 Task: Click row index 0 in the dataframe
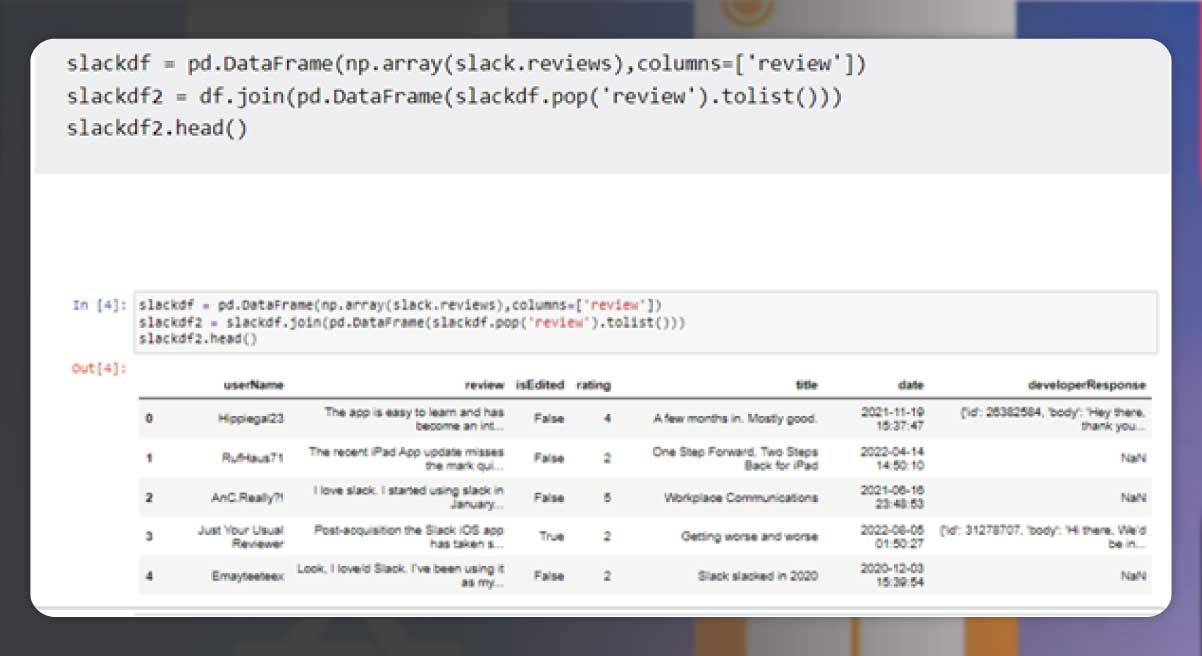149,419
